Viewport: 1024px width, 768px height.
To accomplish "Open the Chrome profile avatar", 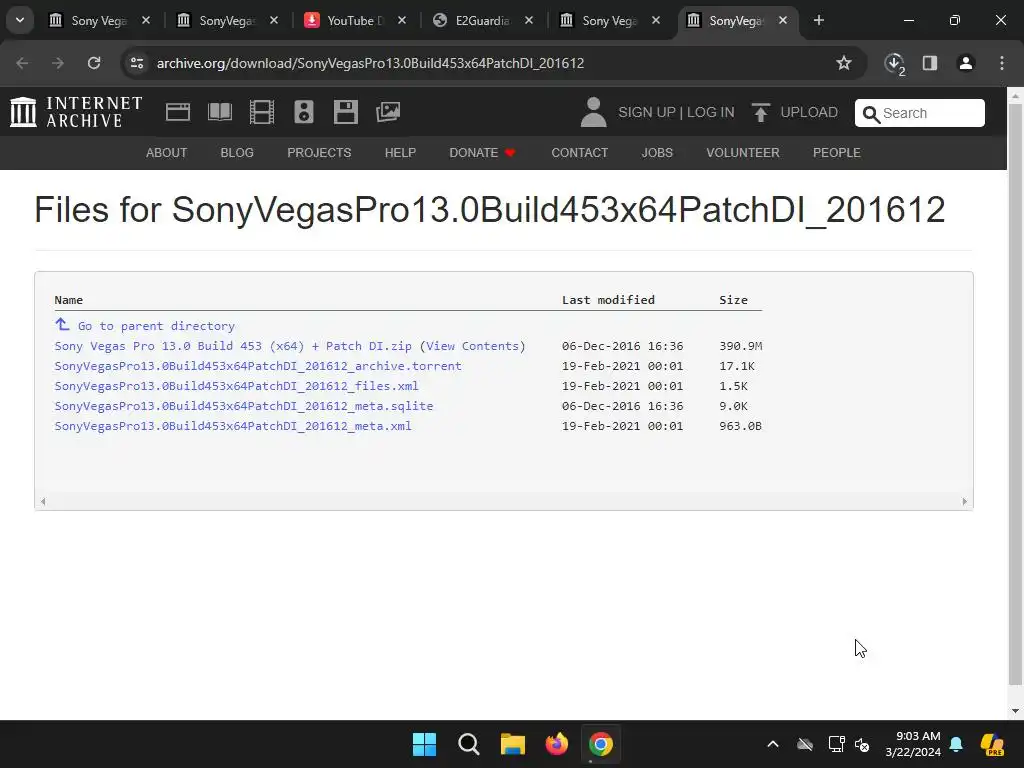I will (966, 63).
